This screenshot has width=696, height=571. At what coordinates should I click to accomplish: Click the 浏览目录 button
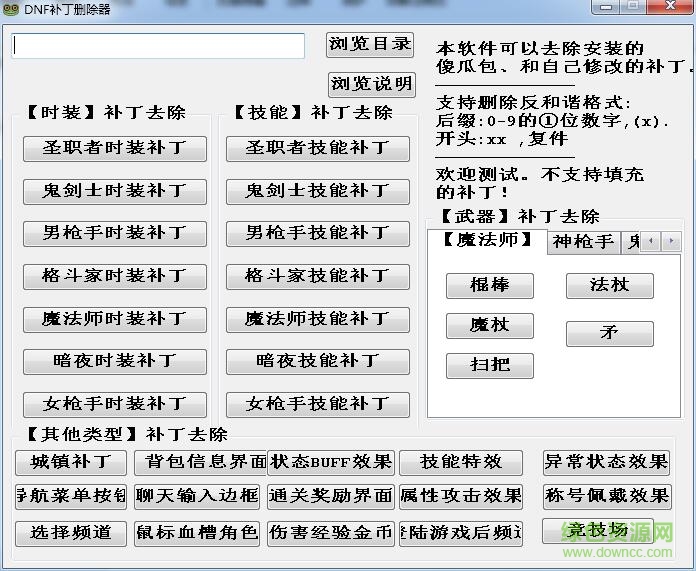370,44
